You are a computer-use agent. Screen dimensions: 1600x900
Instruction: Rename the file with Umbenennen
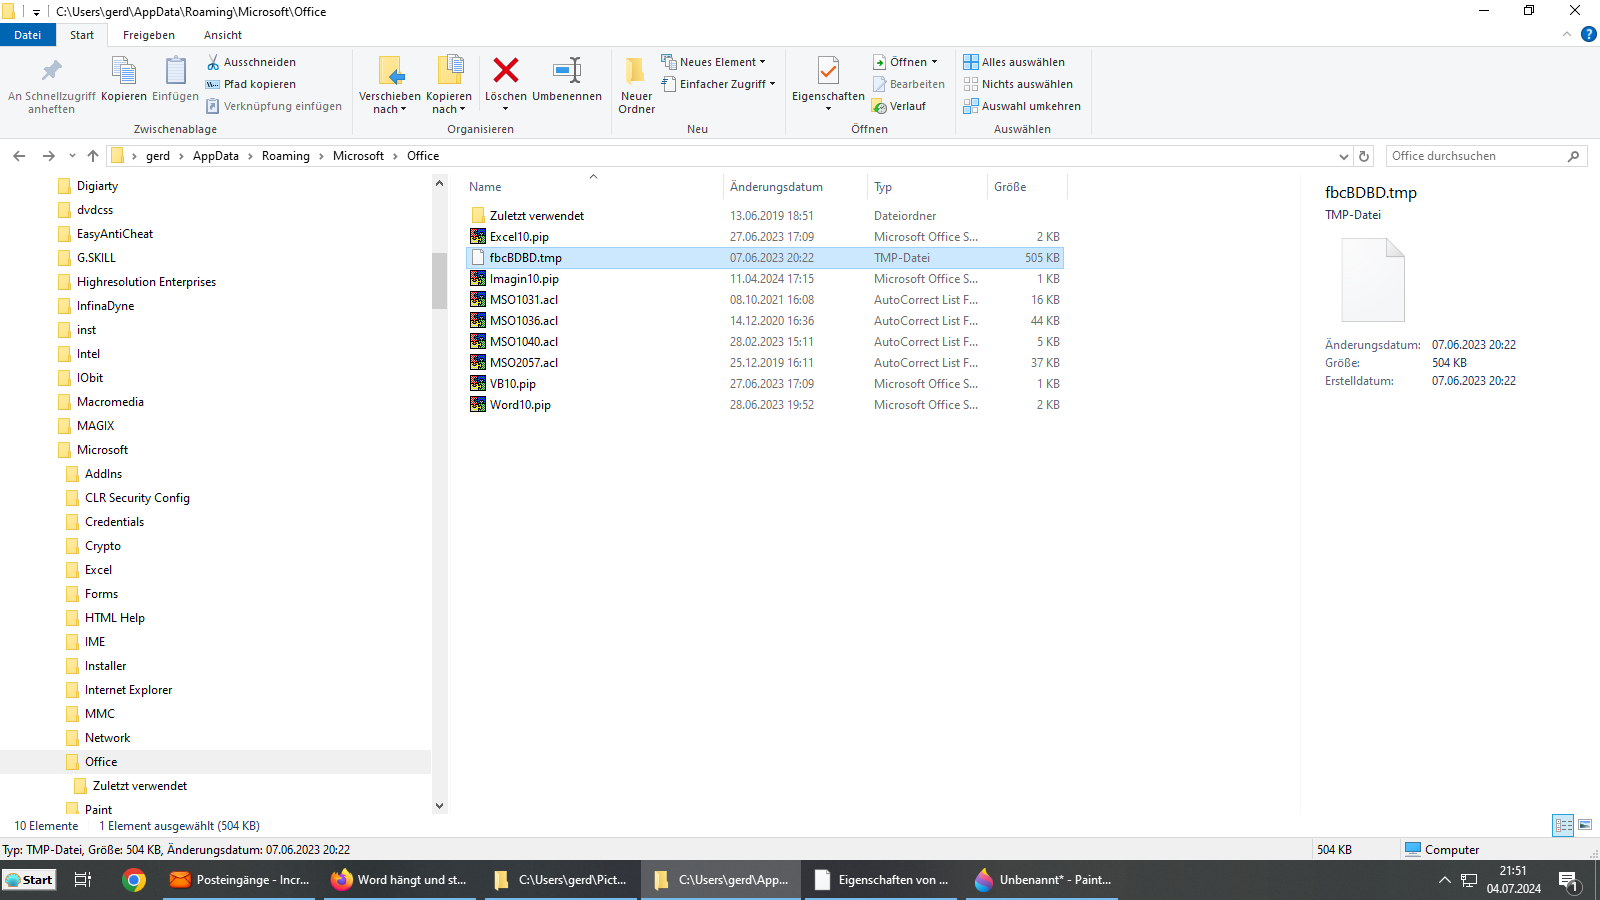pyautogui.click(x=567, y=80)
